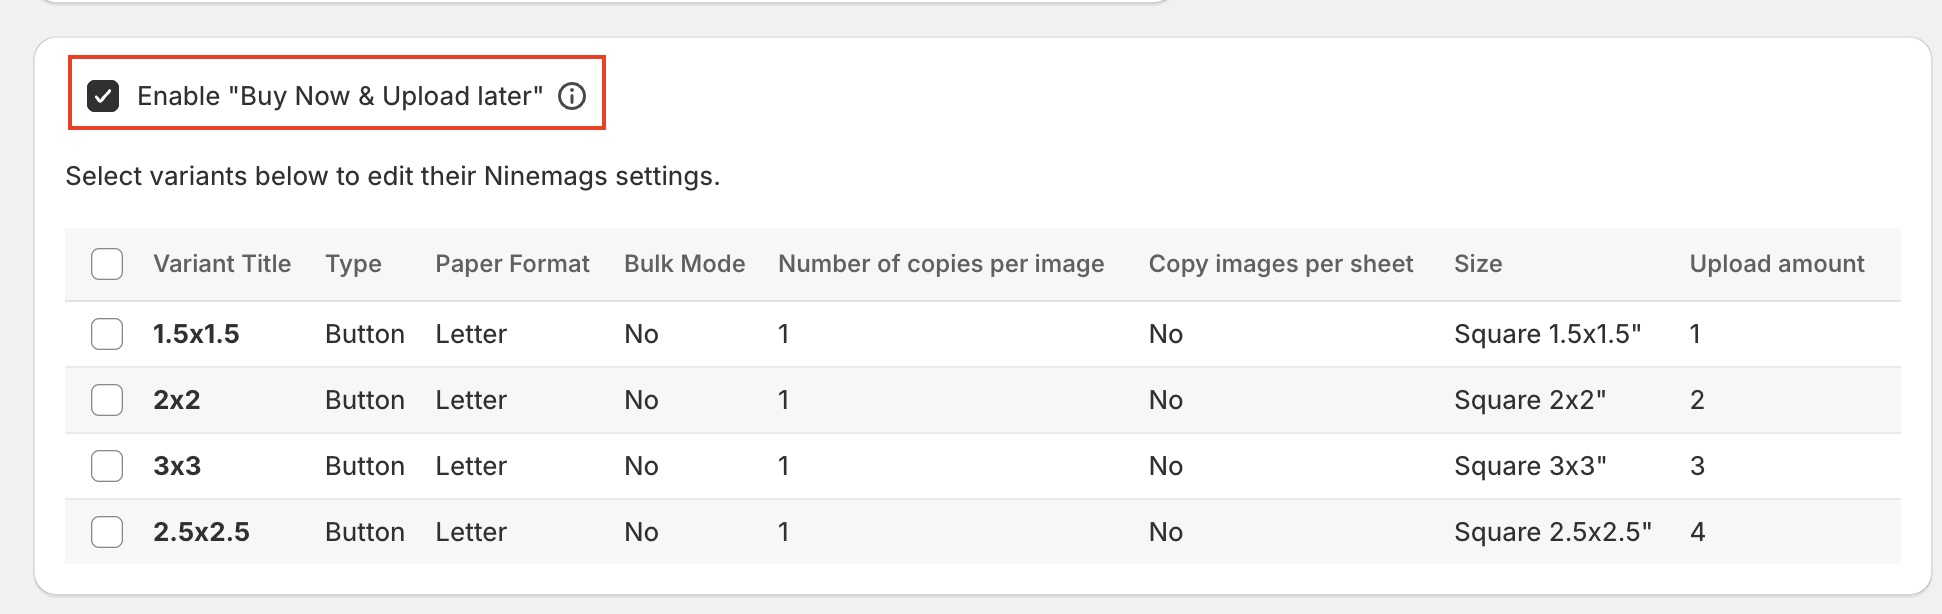1942x614 pixels.
Task: Click the Bulk Mode column header
Action: click(684, 264)
